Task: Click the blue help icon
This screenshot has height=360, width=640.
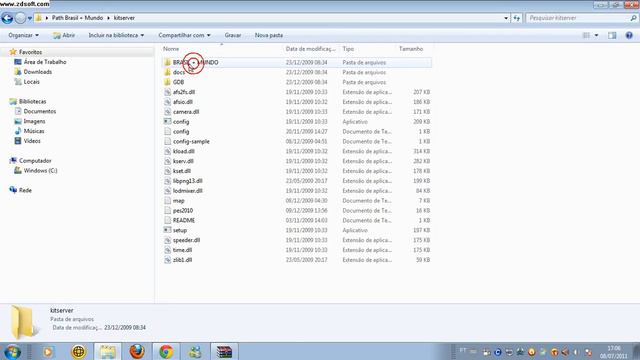Action: pos(629,36)
